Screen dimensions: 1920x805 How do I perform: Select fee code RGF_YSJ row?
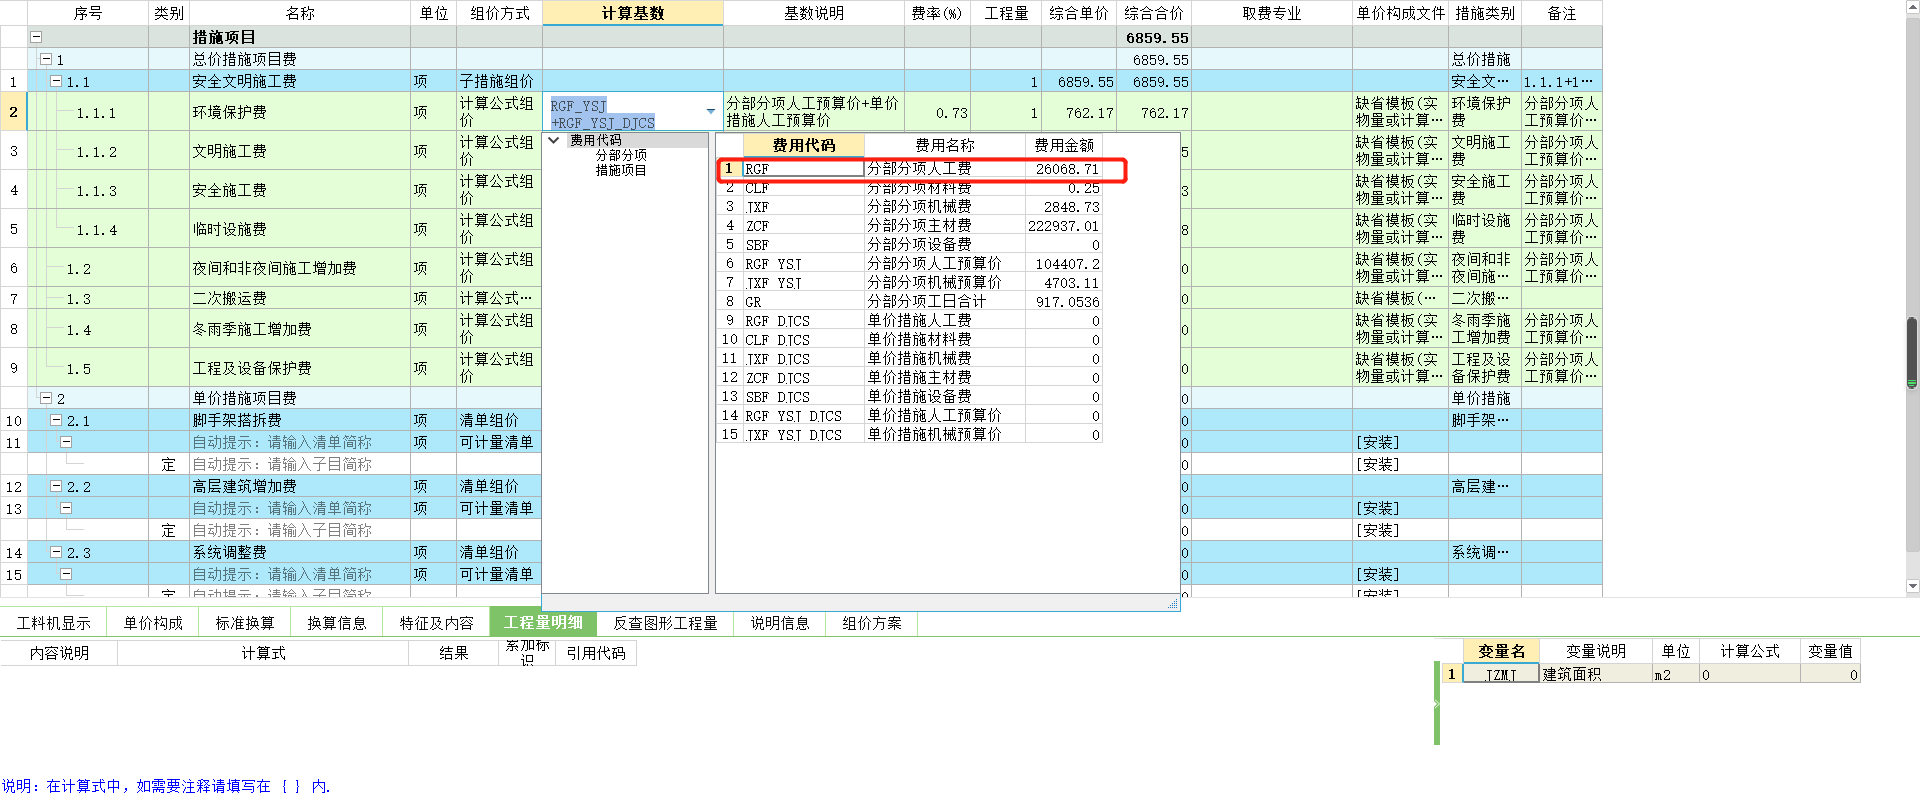click(910, 264)
